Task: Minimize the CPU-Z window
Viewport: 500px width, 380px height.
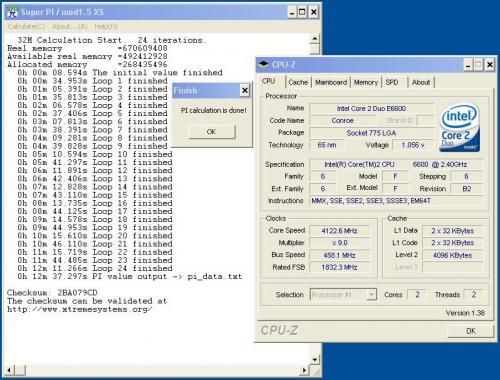Action: 468,65
